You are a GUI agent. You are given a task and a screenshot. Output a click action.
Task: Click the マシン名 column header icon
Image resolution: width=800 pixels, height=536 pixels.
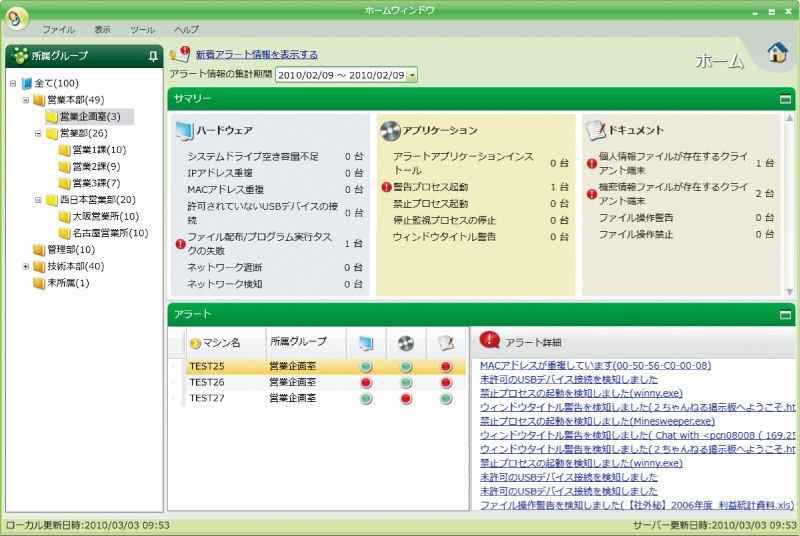[195, 344]
